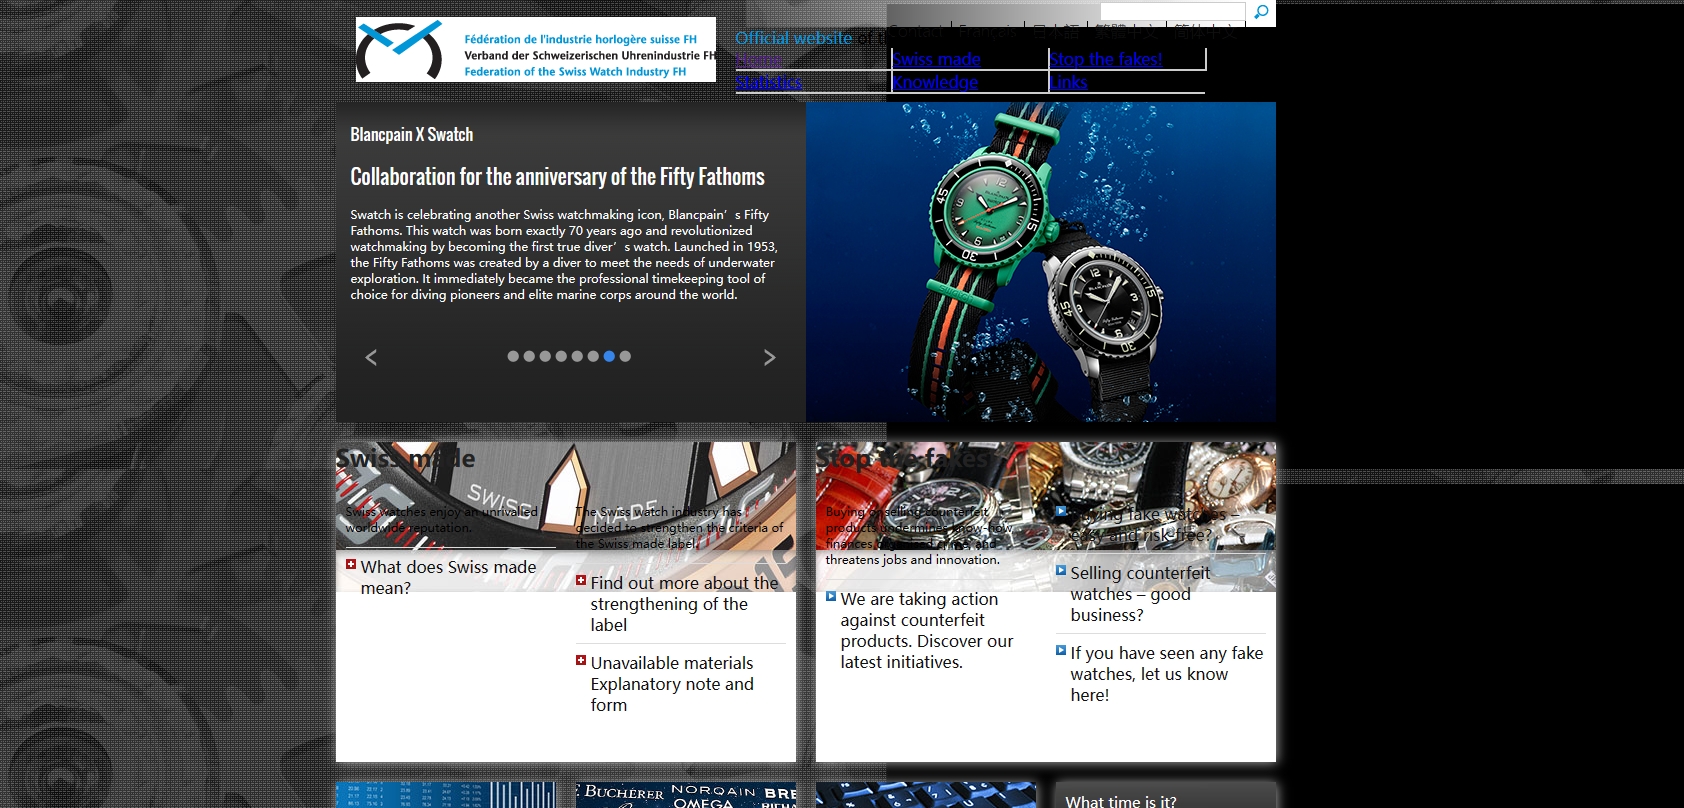Click the 'What time is it?' panel

tap(1165, 796)
